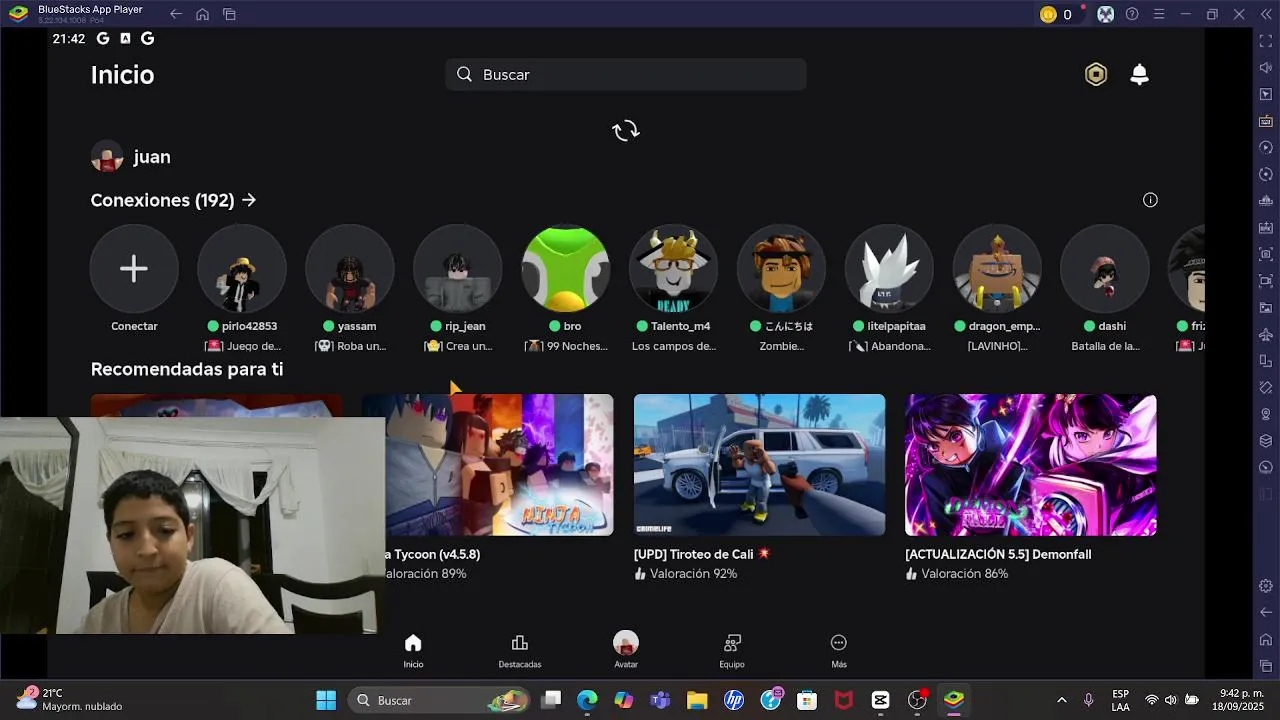This screenshot has width=1280, height=720.
Task: Open the Avatar tab
Action: click(x=626, y=651)
